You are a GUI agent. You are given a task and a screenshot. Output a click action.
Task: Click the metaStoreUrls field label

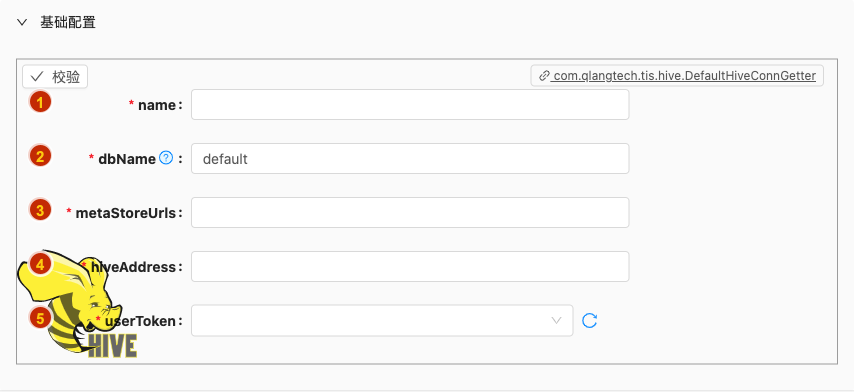tap(126, 213)
